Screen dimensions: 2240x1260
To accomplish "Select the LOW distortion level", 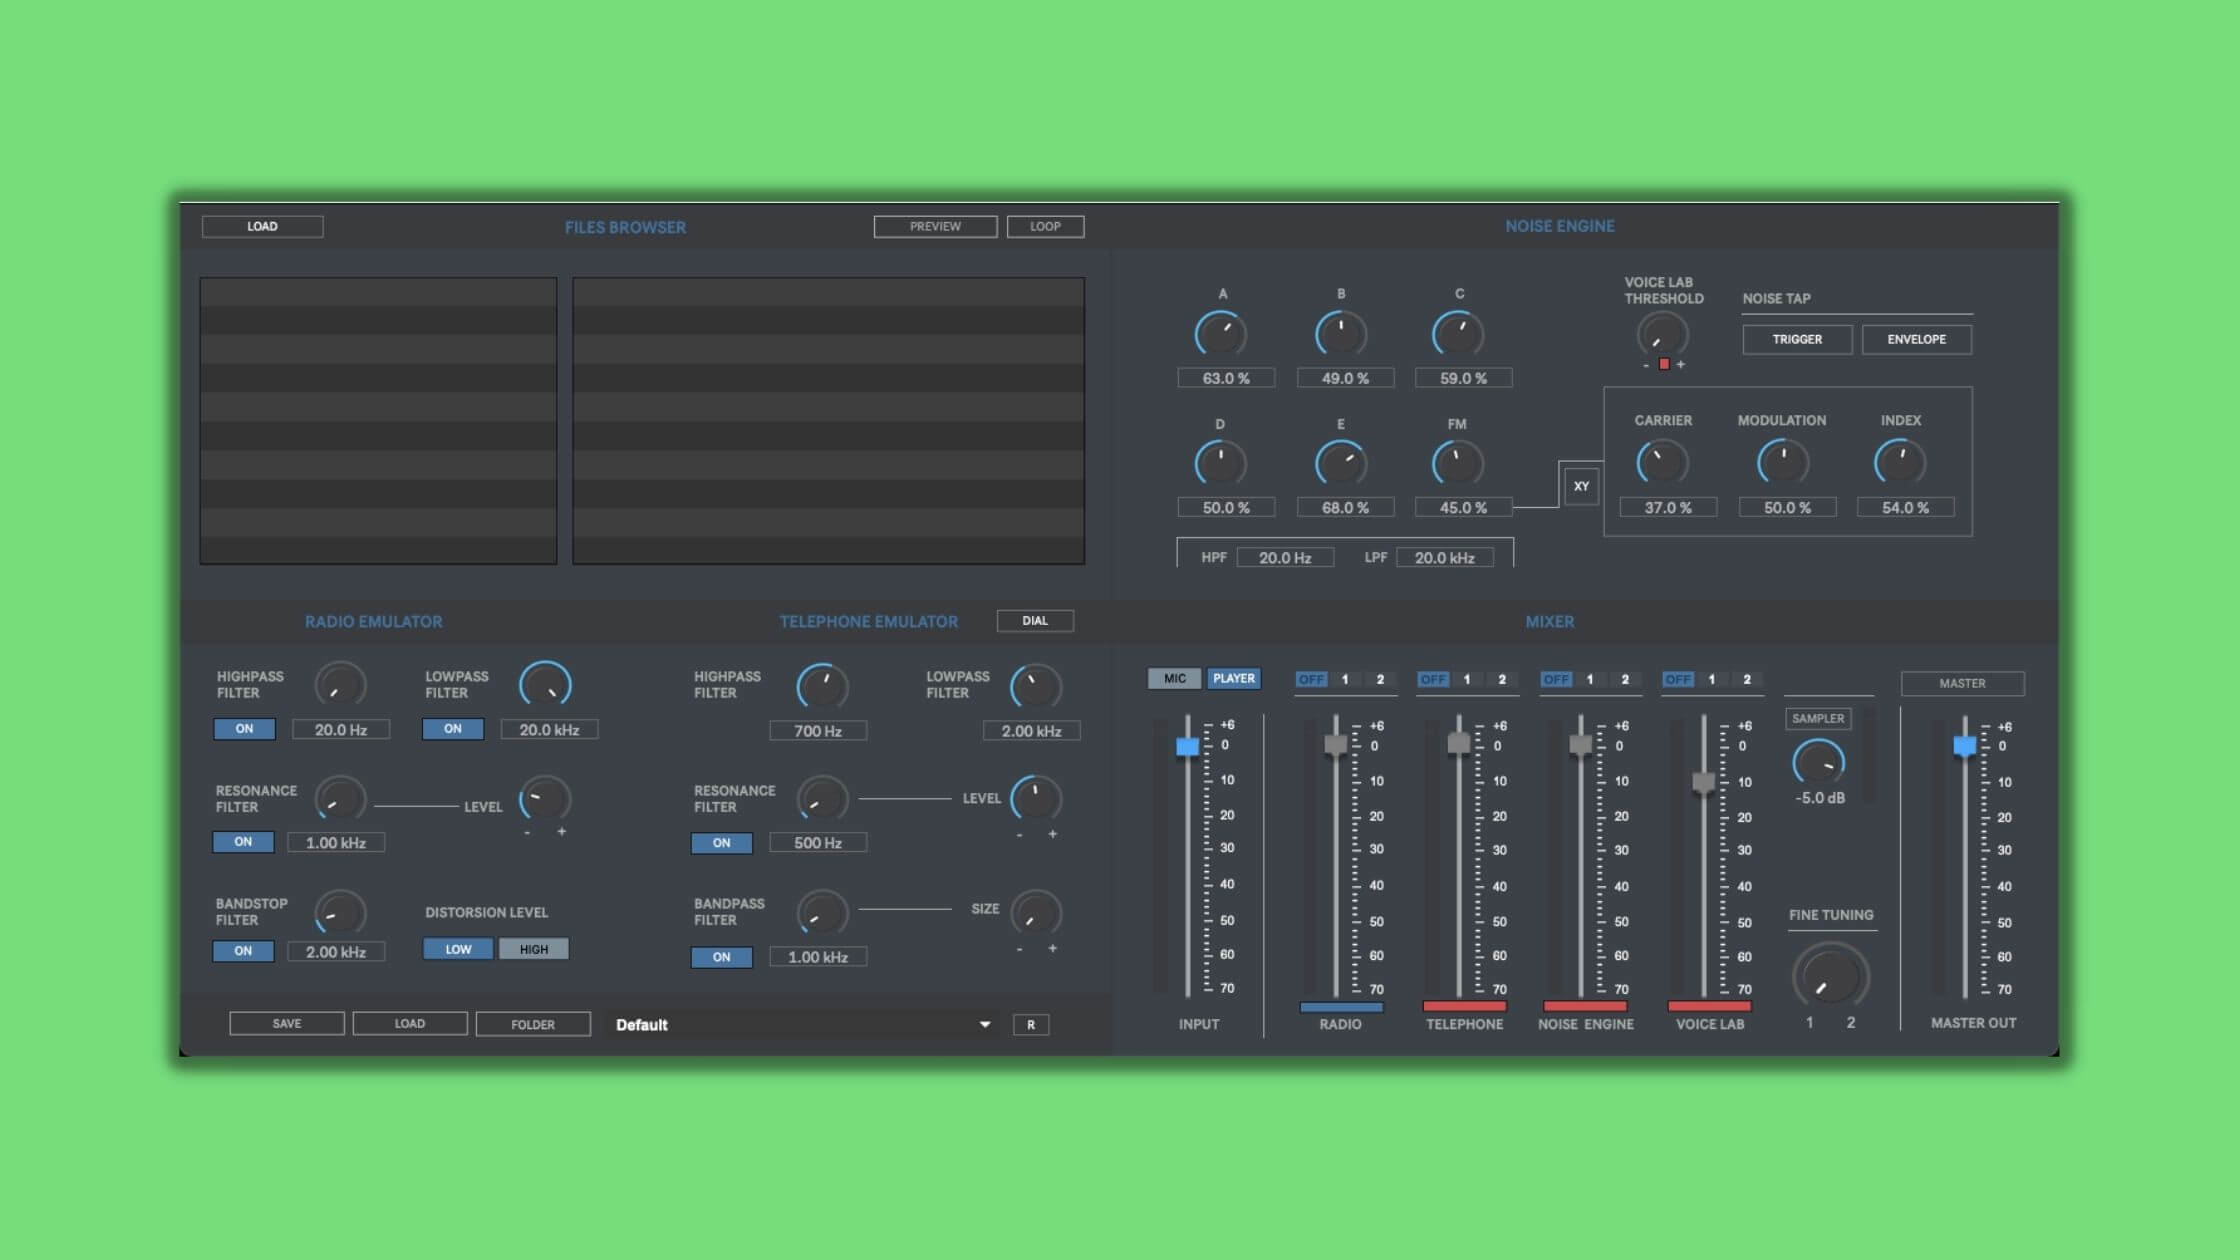I will [458, 949].
